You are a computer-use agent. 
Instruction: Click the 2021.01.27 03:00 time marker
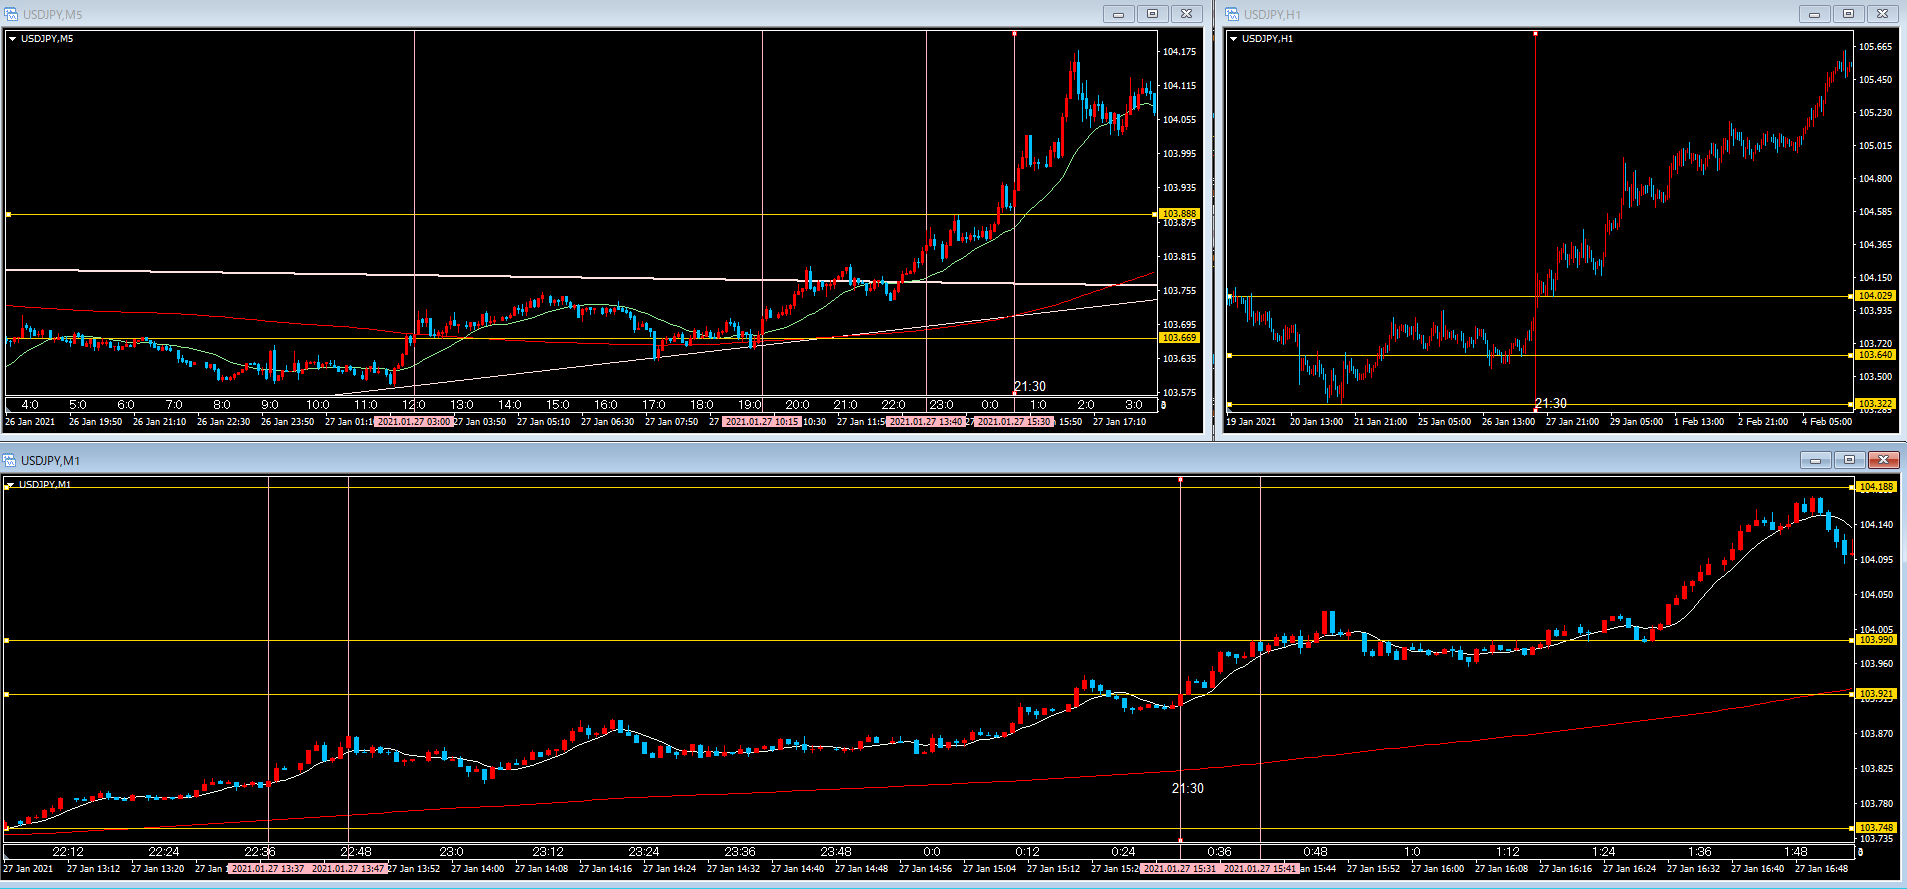(414, 422)
